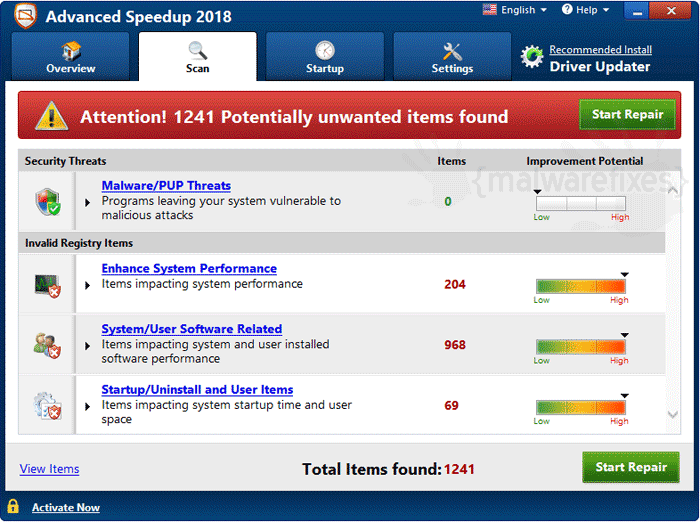Switch to the Startup tab
700x522 pixels.
tap(325, 56)
